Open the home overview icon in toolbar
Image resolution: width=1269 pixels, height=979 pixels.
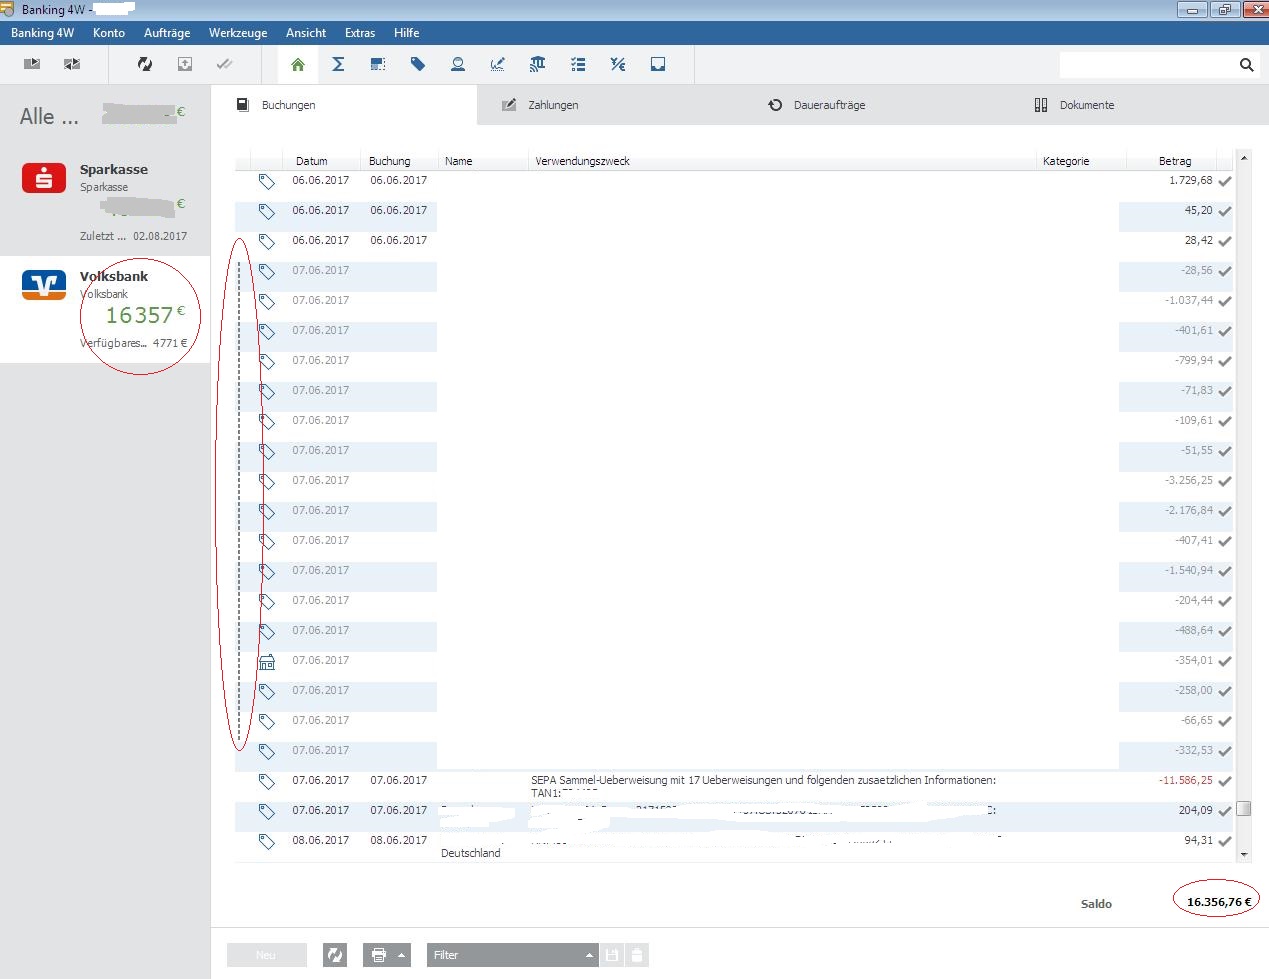(298, 65)
